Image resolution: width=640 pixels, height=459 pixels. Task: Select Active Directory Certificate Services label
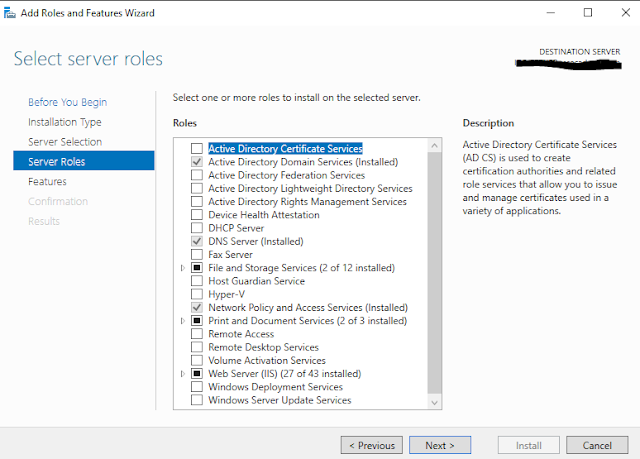click(285, 149)
